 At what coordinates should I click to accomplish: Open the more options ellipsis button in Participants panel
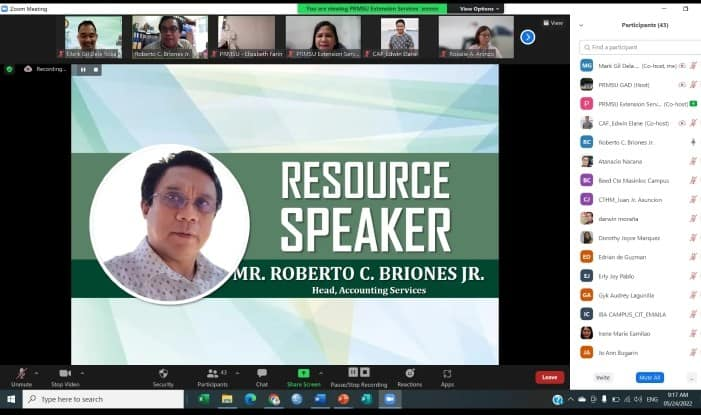(692, 378)
